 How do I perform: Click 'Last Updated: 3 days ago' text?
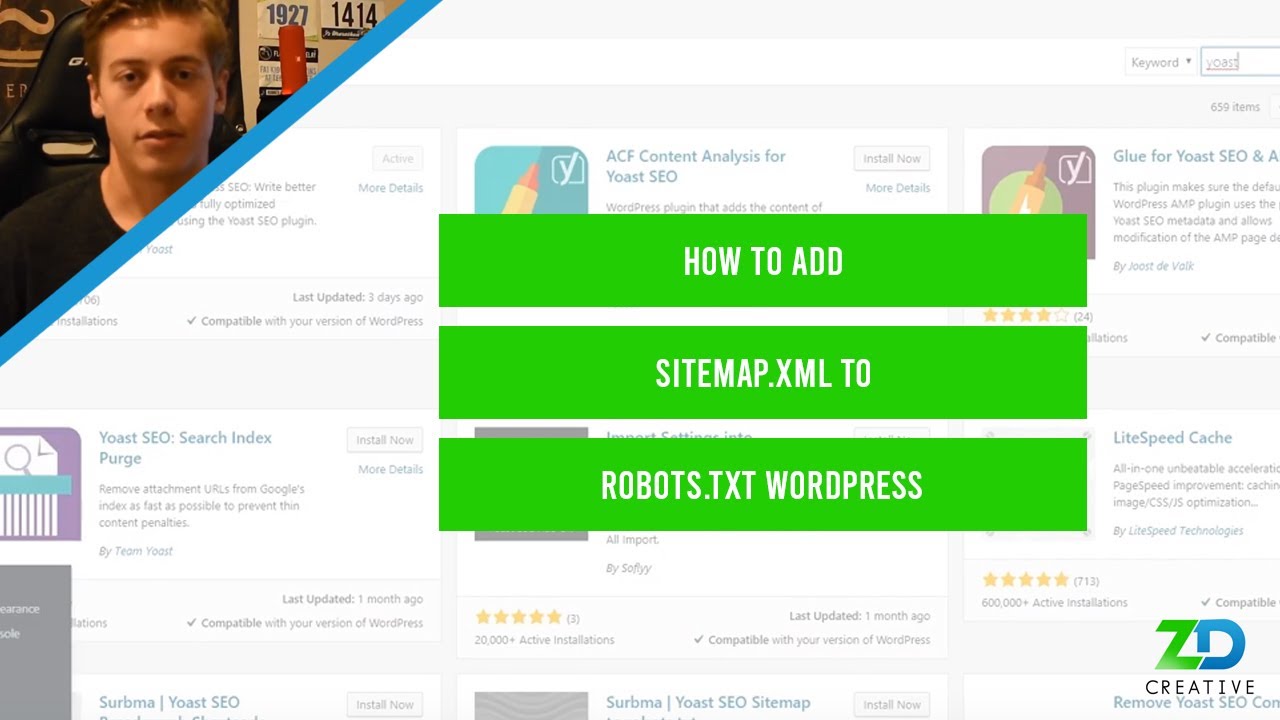[x=358, y=298]
